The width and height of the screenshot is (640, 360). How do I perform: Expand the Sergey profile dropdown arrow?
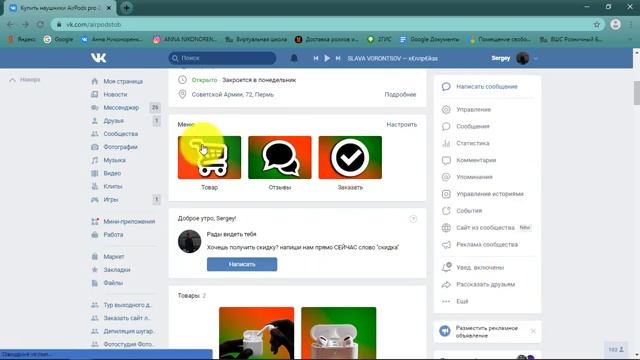coord(536,59)
